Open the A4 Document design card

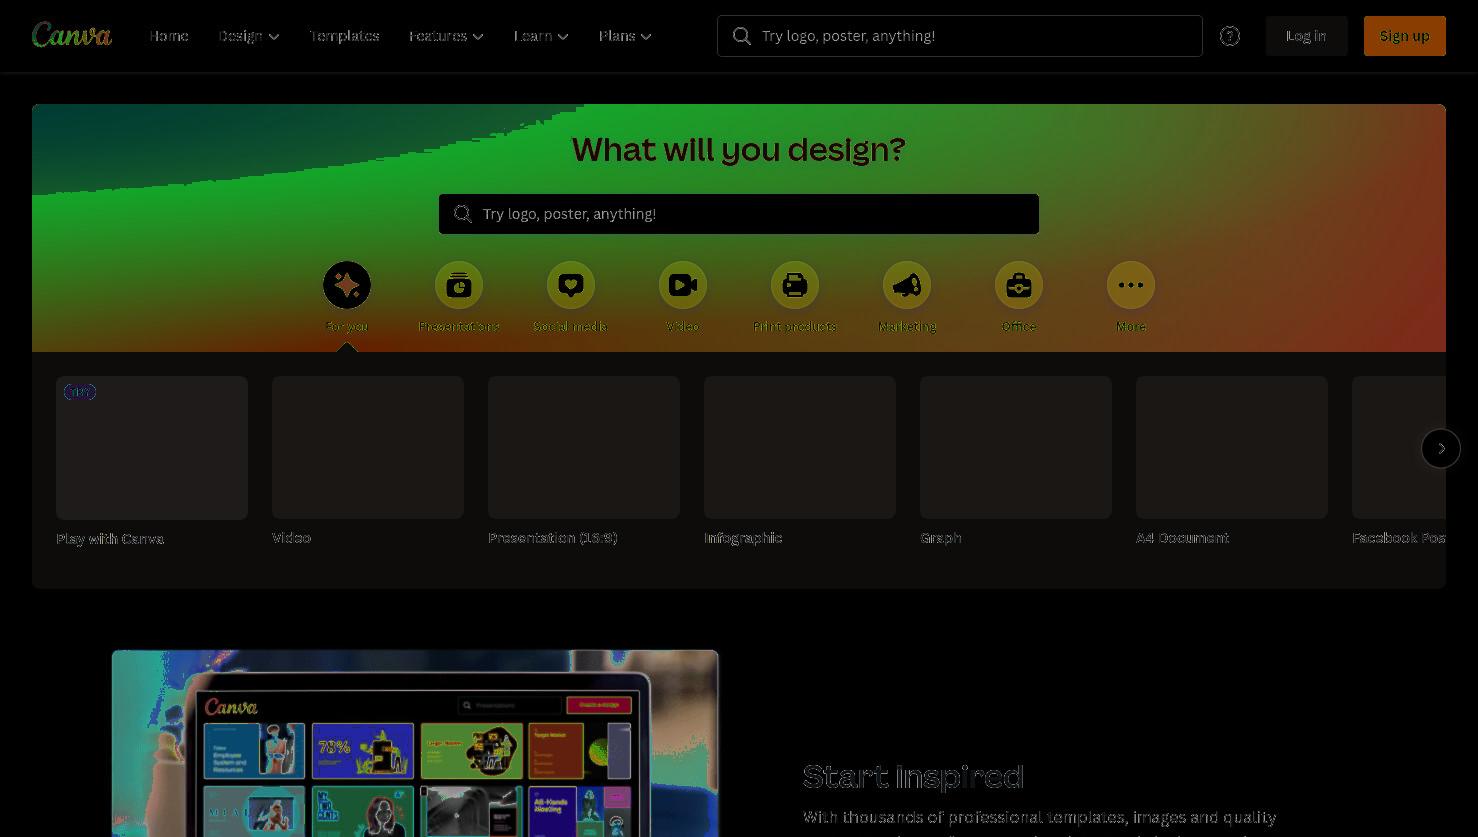(x=1232, y=447)
